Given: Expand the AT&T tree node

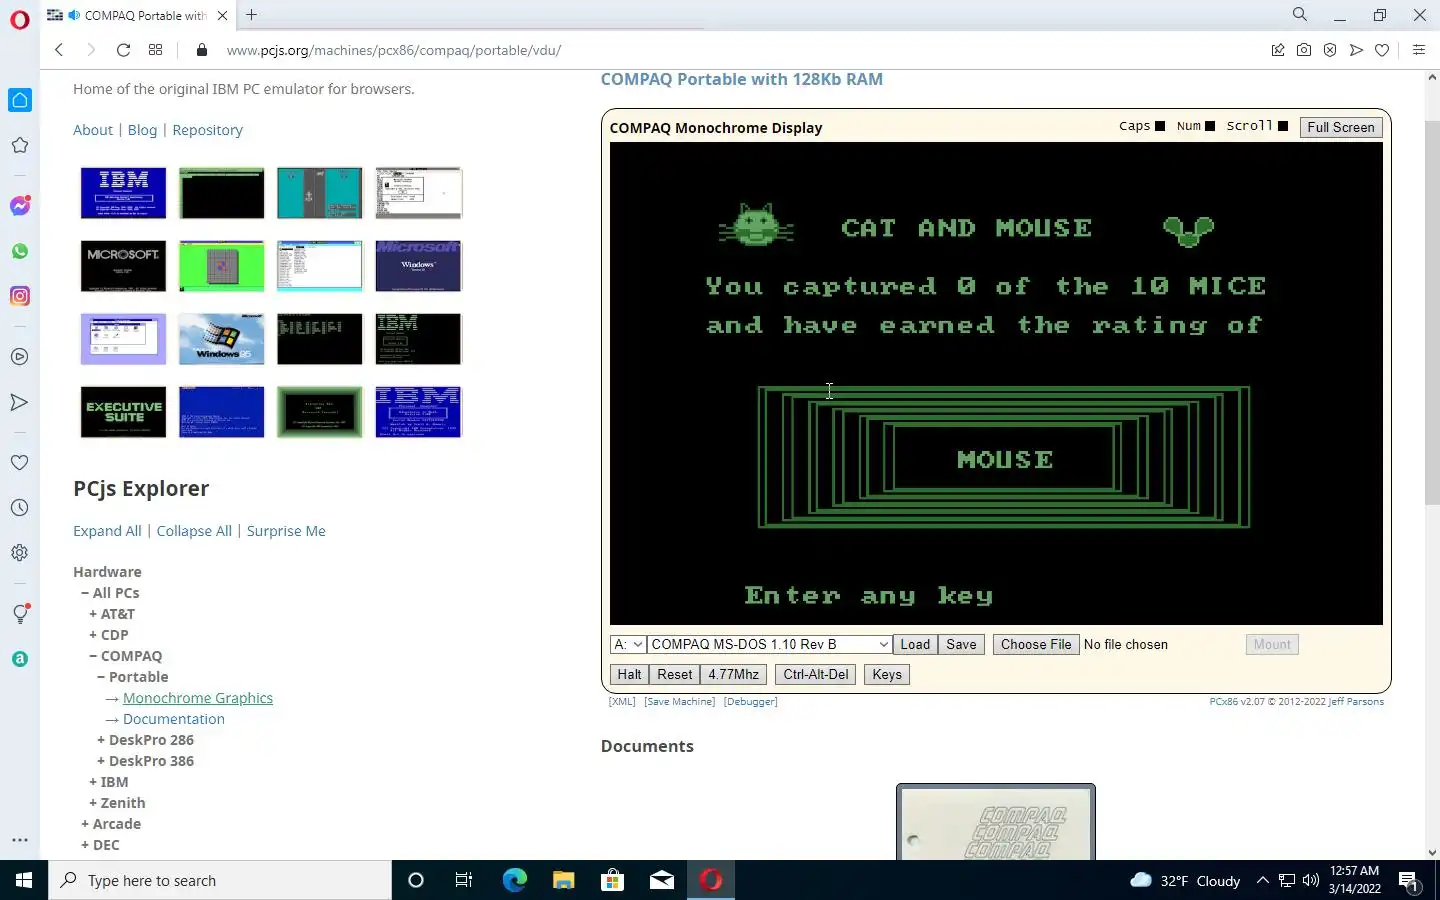Looking at the screenshot, I should (93, 614).
